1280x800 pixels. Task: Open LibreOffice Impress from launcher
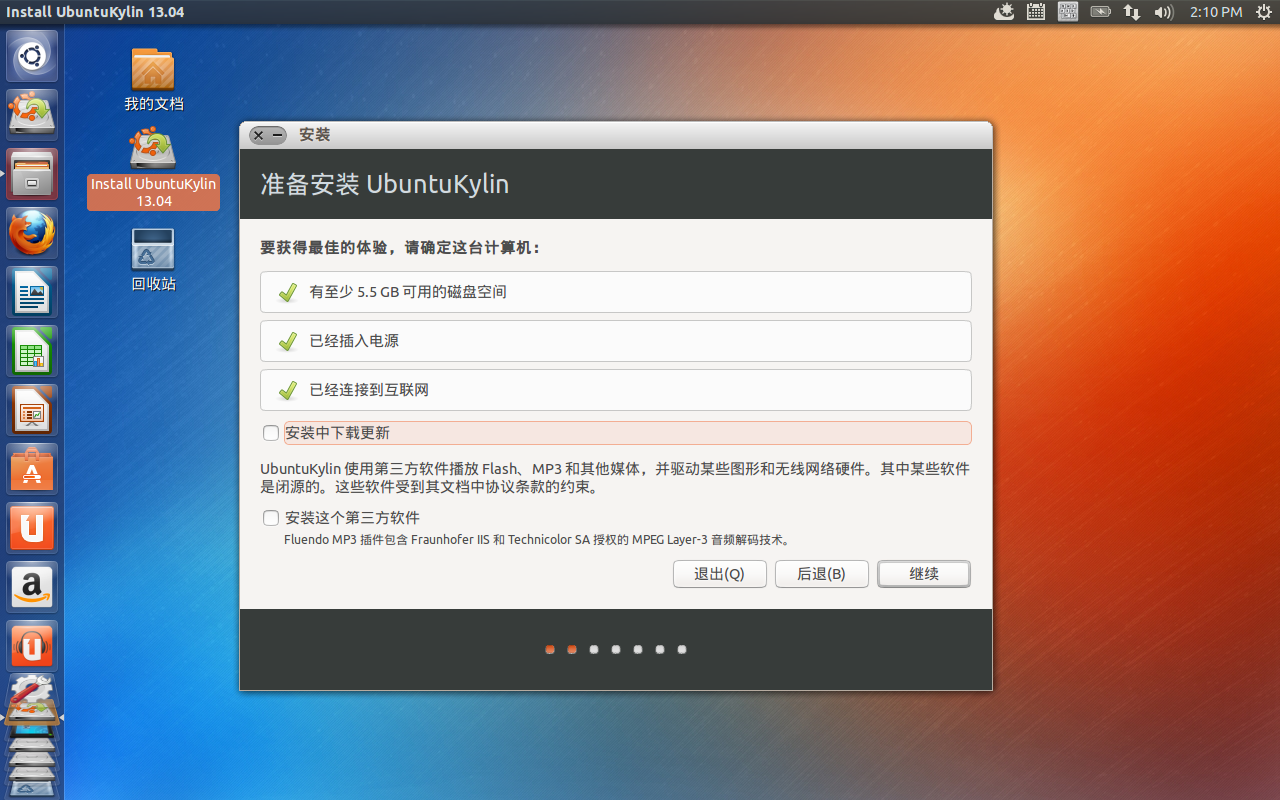32,410
